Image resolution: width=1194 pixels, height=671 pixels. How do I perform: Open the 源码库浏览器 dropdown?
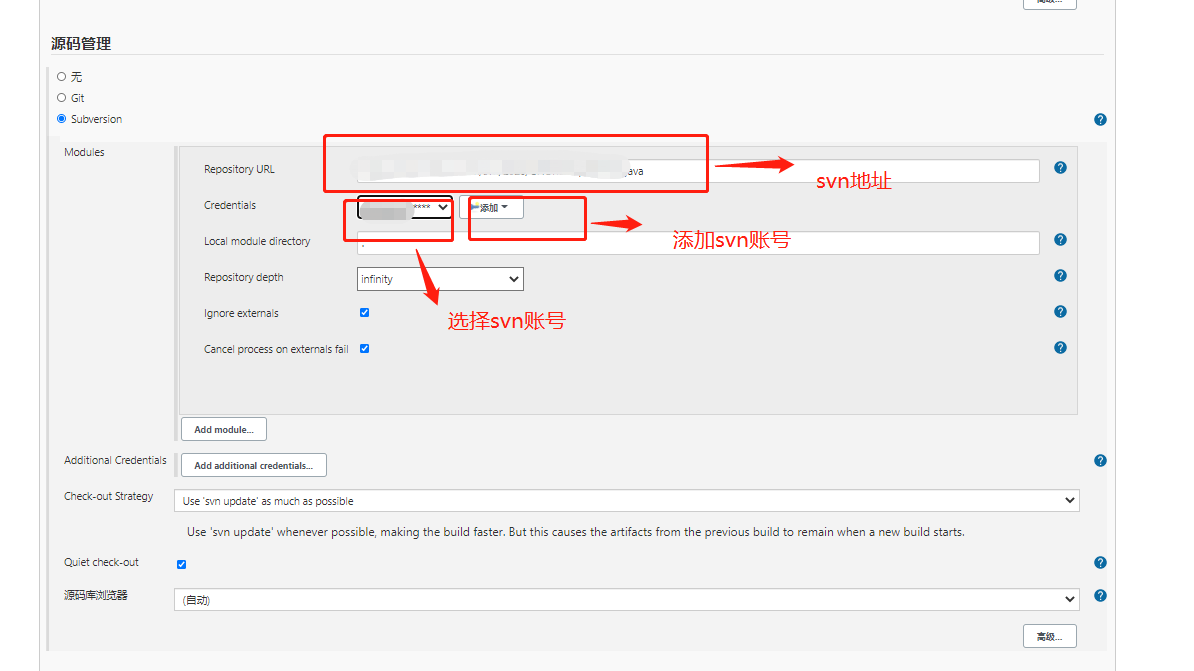627,599
